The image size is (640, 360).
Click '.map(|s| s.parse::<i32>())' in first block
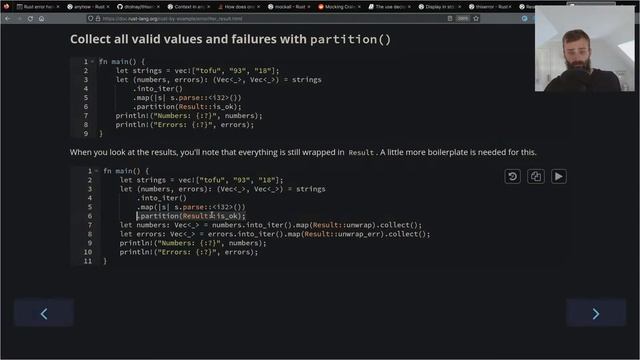pyautogui.click(x=187, y=98)
